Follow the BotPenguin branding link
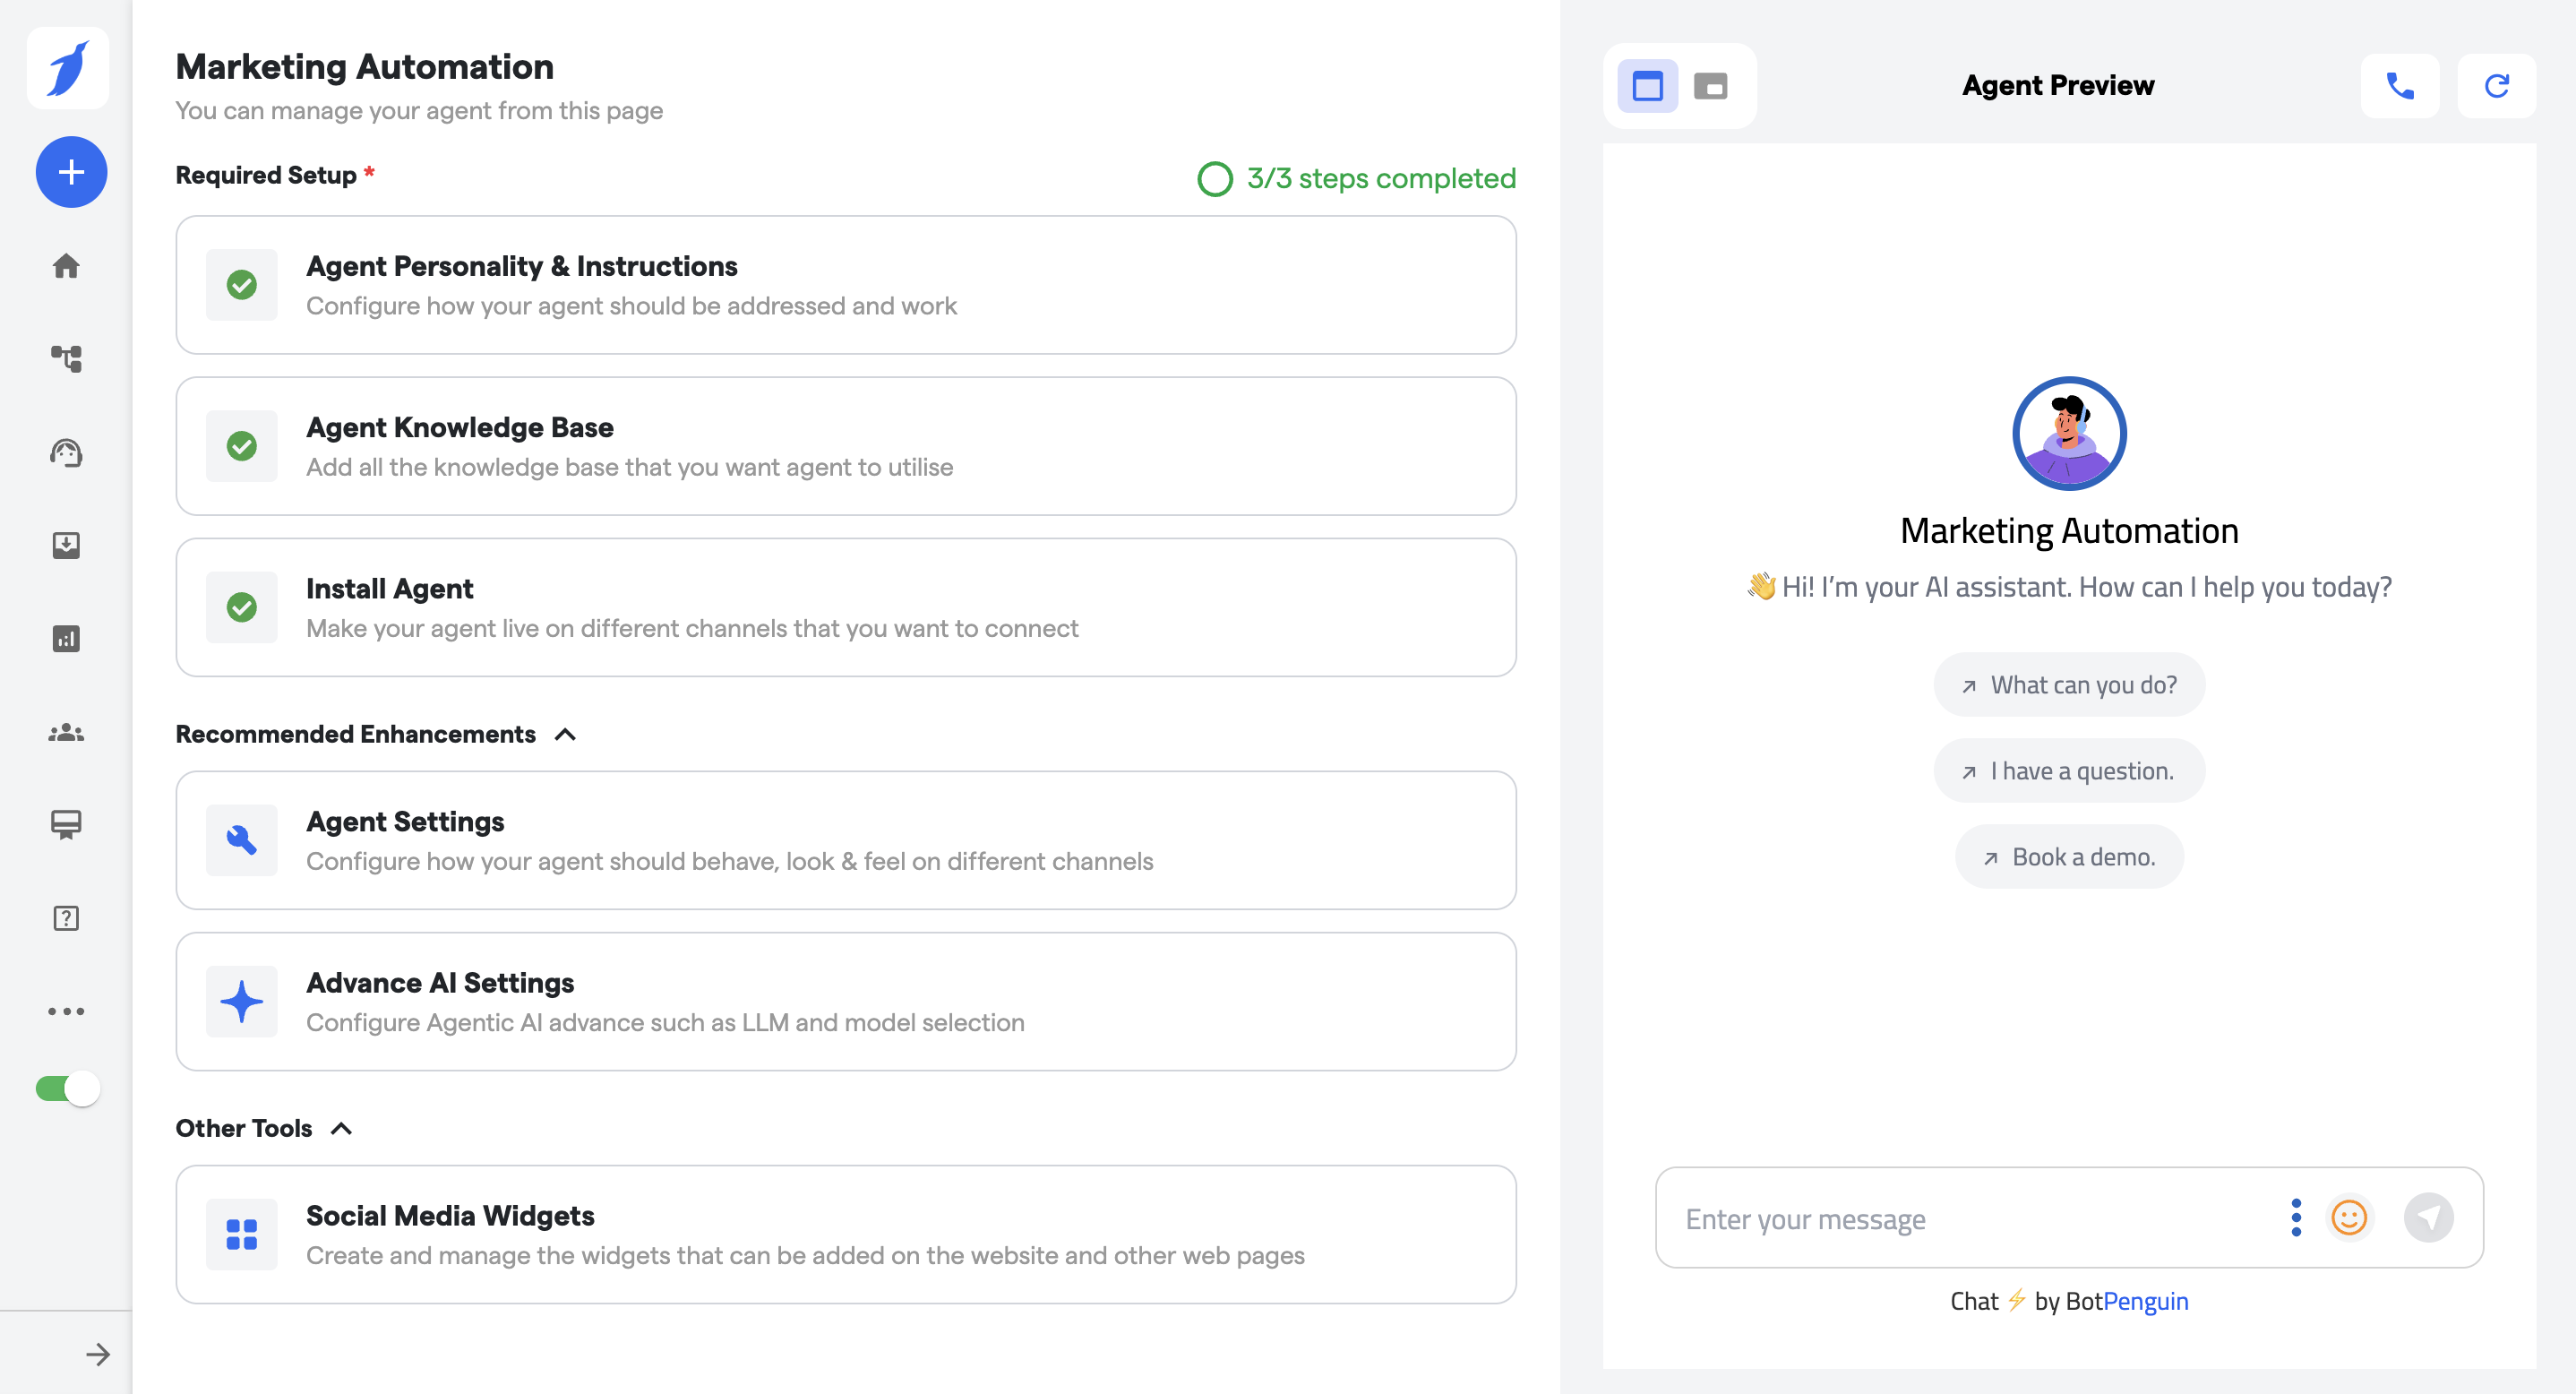Screen dimensions: 2576x1394 point(2145,1301)
